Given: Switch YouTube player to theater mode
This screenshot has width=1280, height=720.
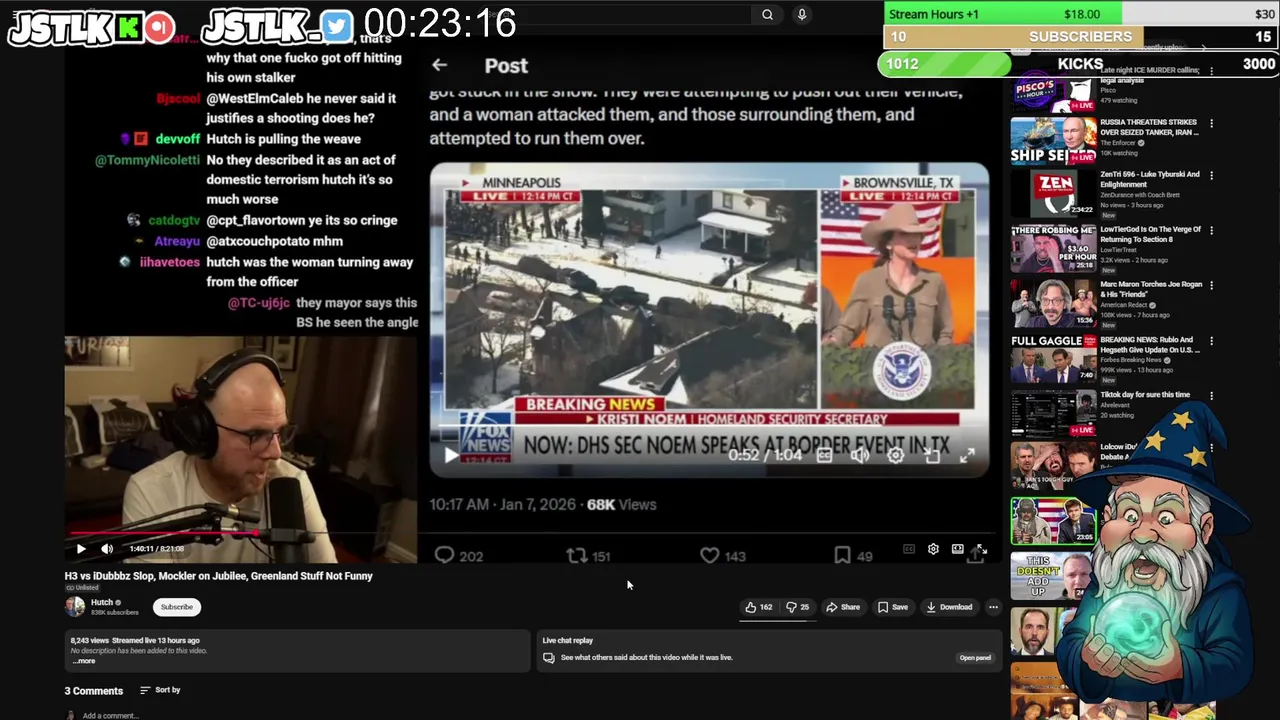Looking at the screenshot, I should [957, 549].
